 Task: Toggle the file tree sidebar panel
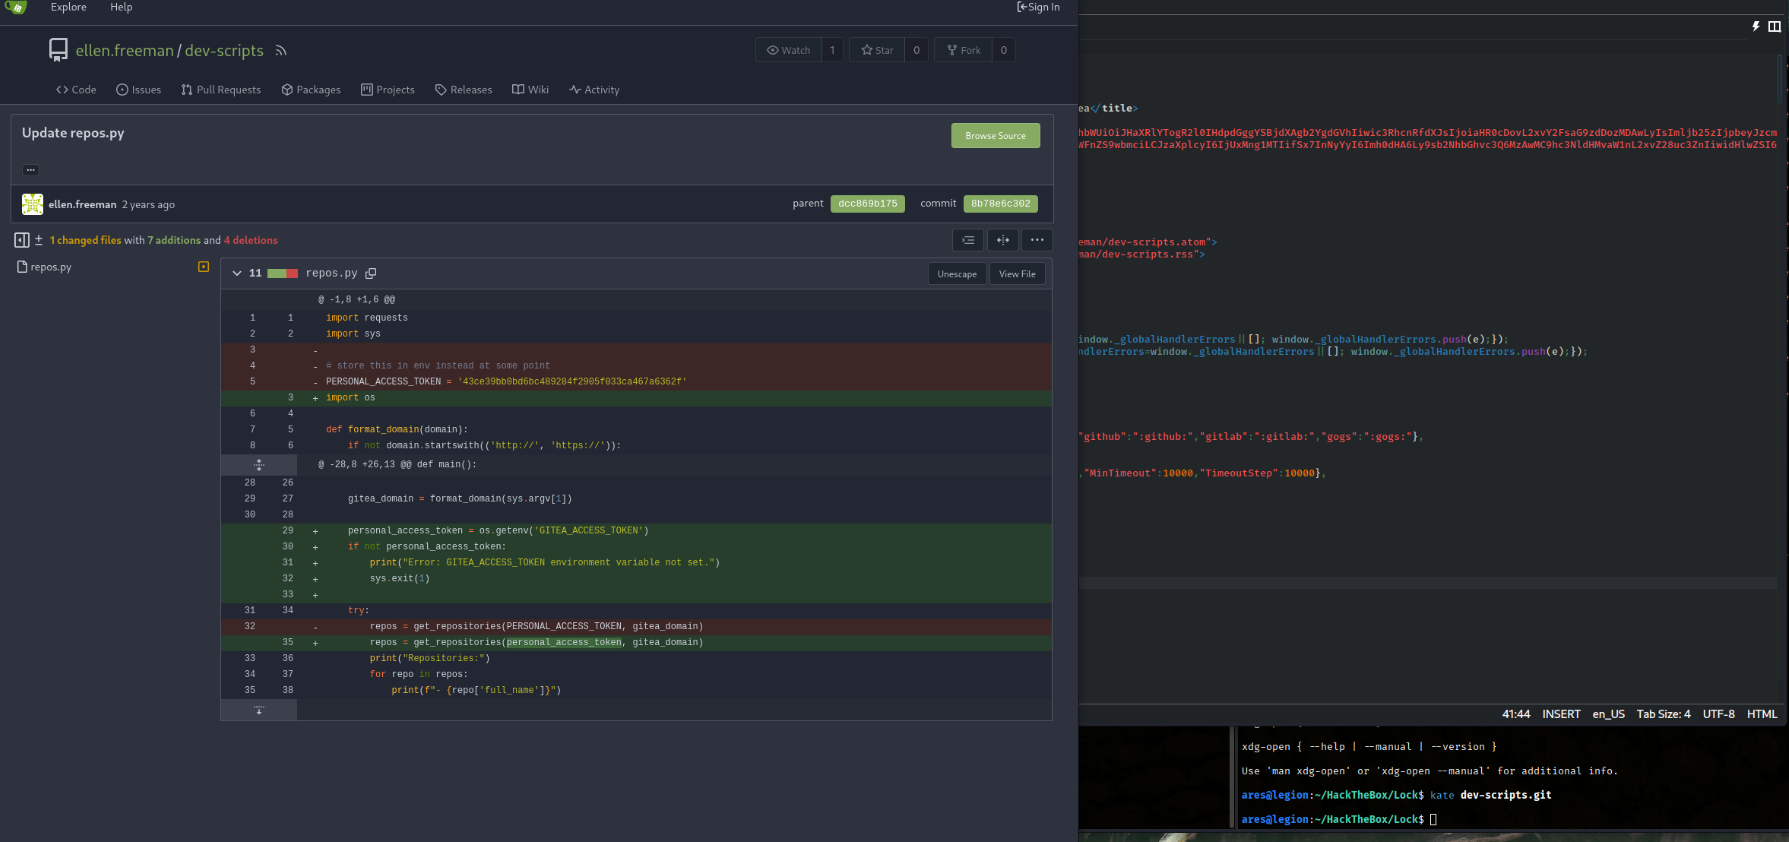pyautogui.click(x=22, y=240)
